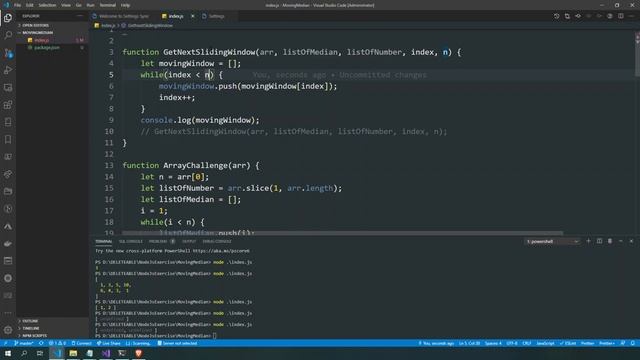640x360 pixels.
Task: Click UTF-8 encoding in status bar
Action: (512, 343)
